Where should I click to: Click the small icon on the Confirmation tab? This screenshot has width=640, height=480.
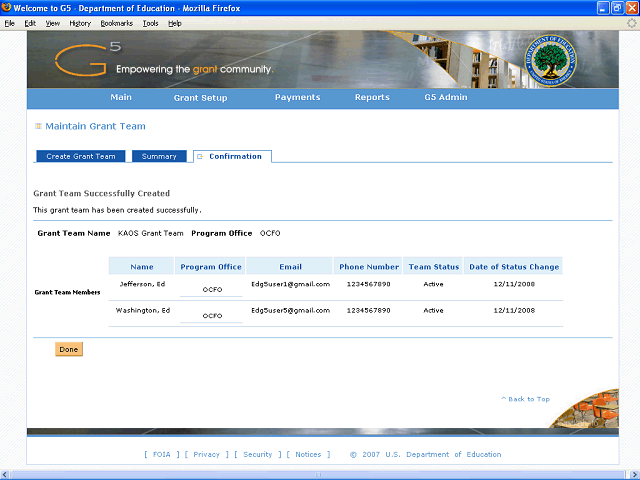200,157
